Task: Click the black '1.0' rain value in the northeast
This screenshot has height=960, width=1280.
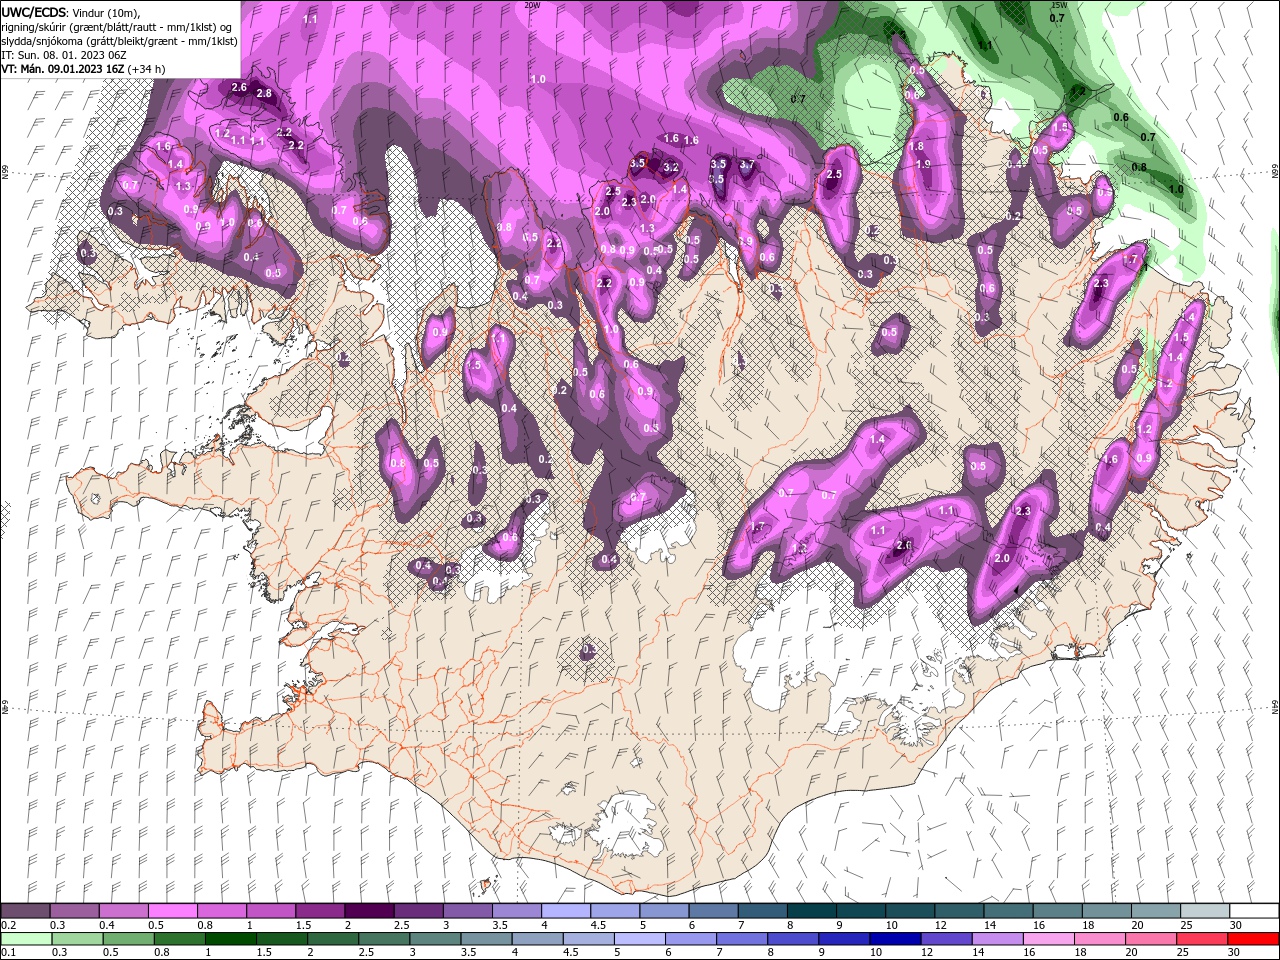Action: tap(1176, 189)
